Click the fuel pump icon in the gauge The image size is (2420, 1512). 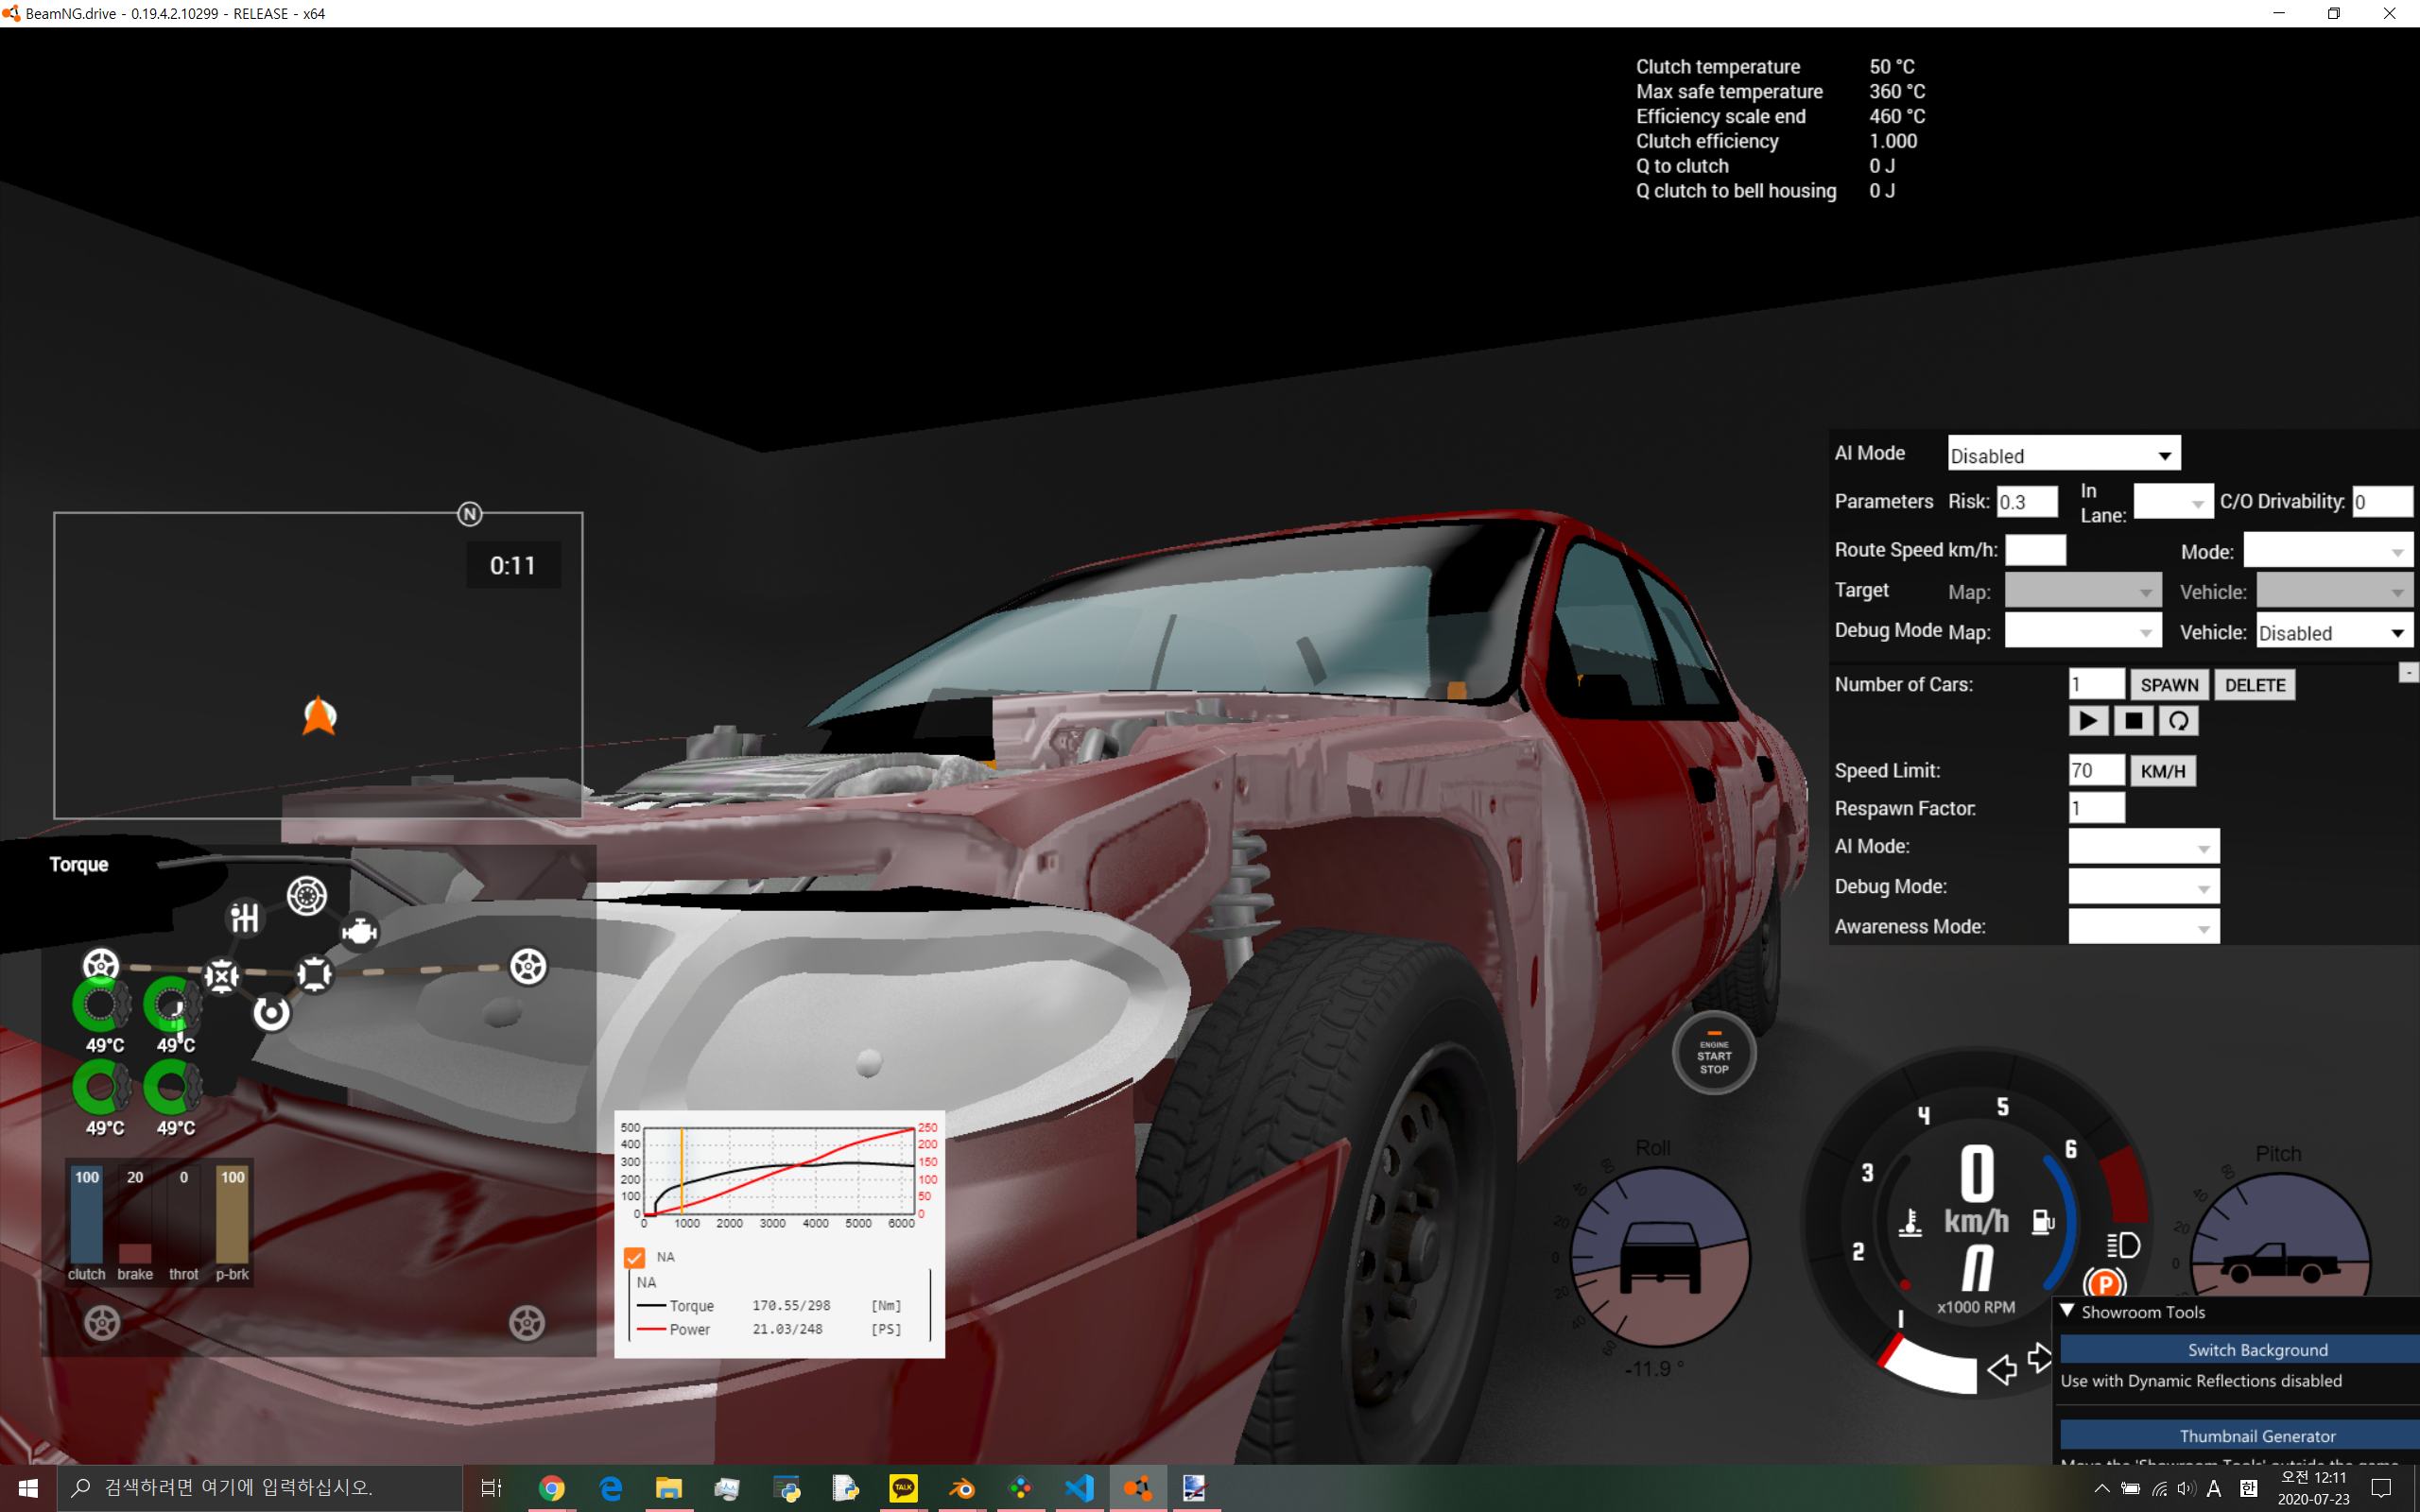click(2042, 1221)
